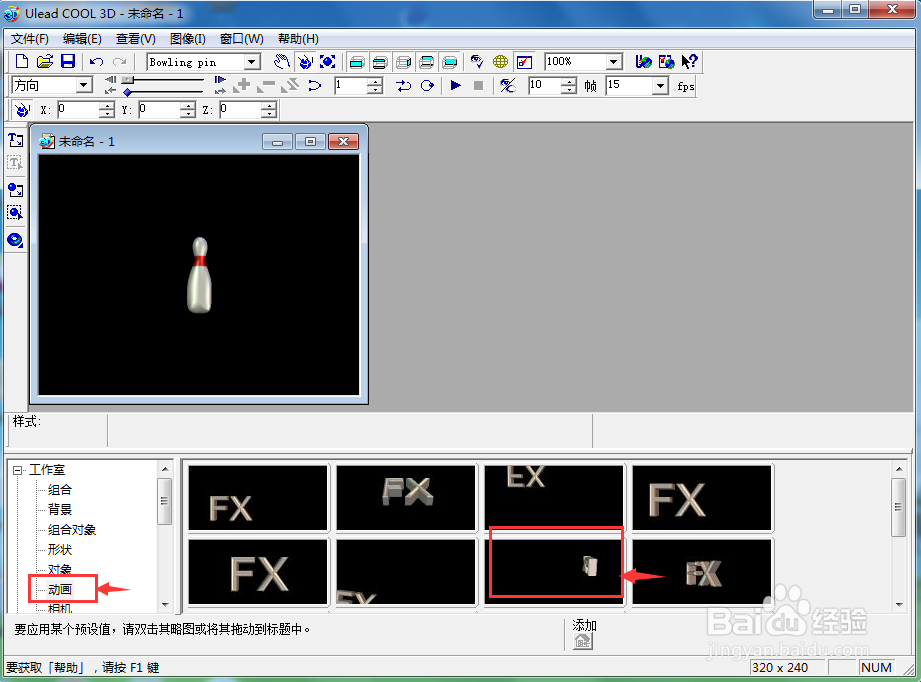Select 组合对象 in the tree

click(72, 529)
